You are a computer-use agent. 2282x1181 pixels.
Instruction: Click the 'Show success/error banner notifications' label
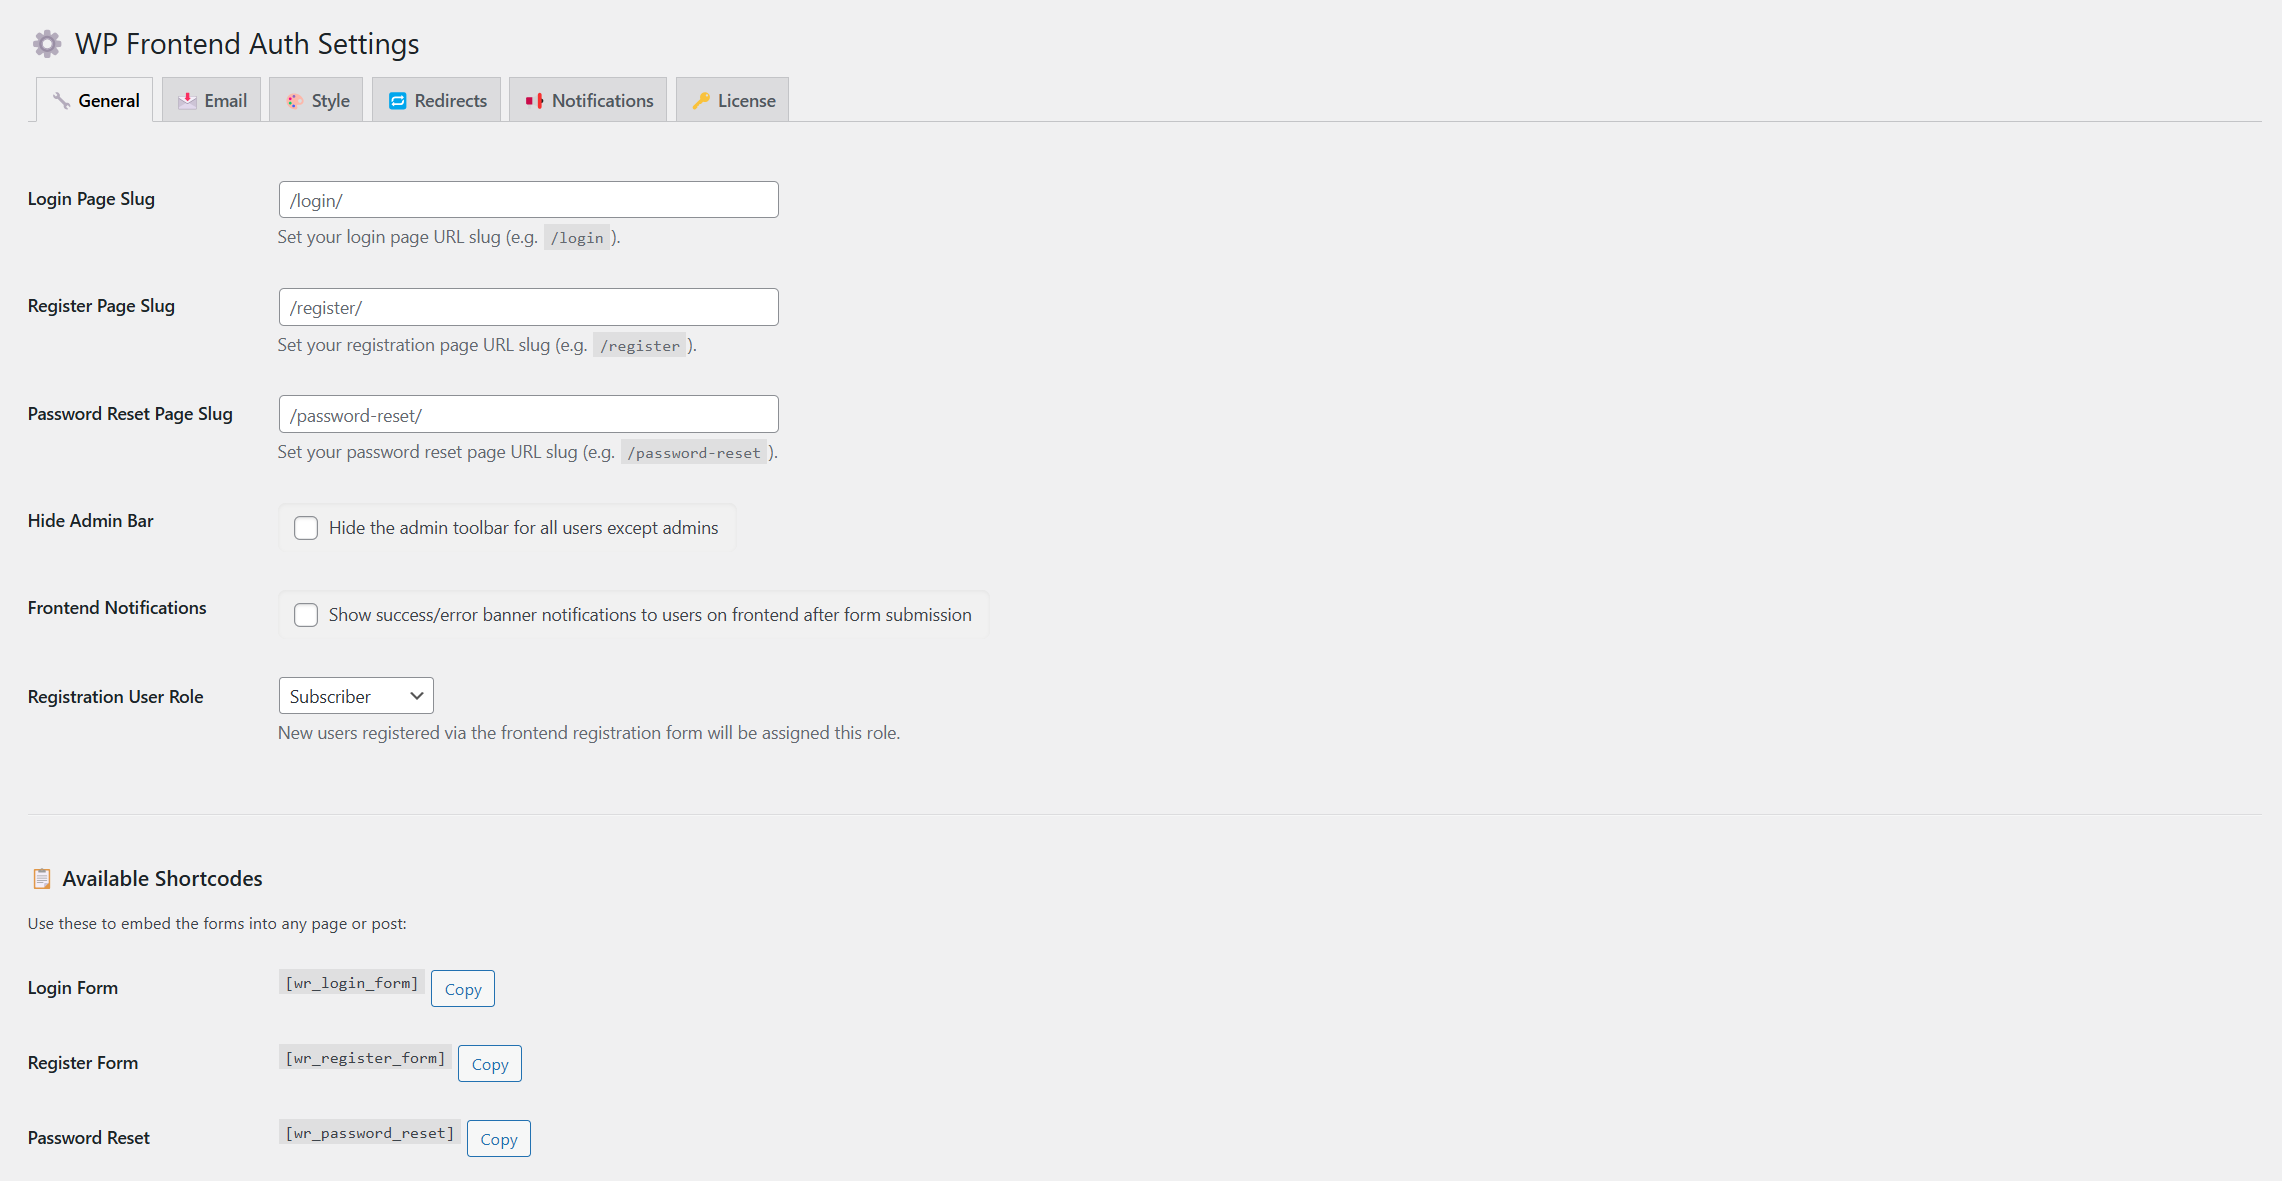pos(650,615)
